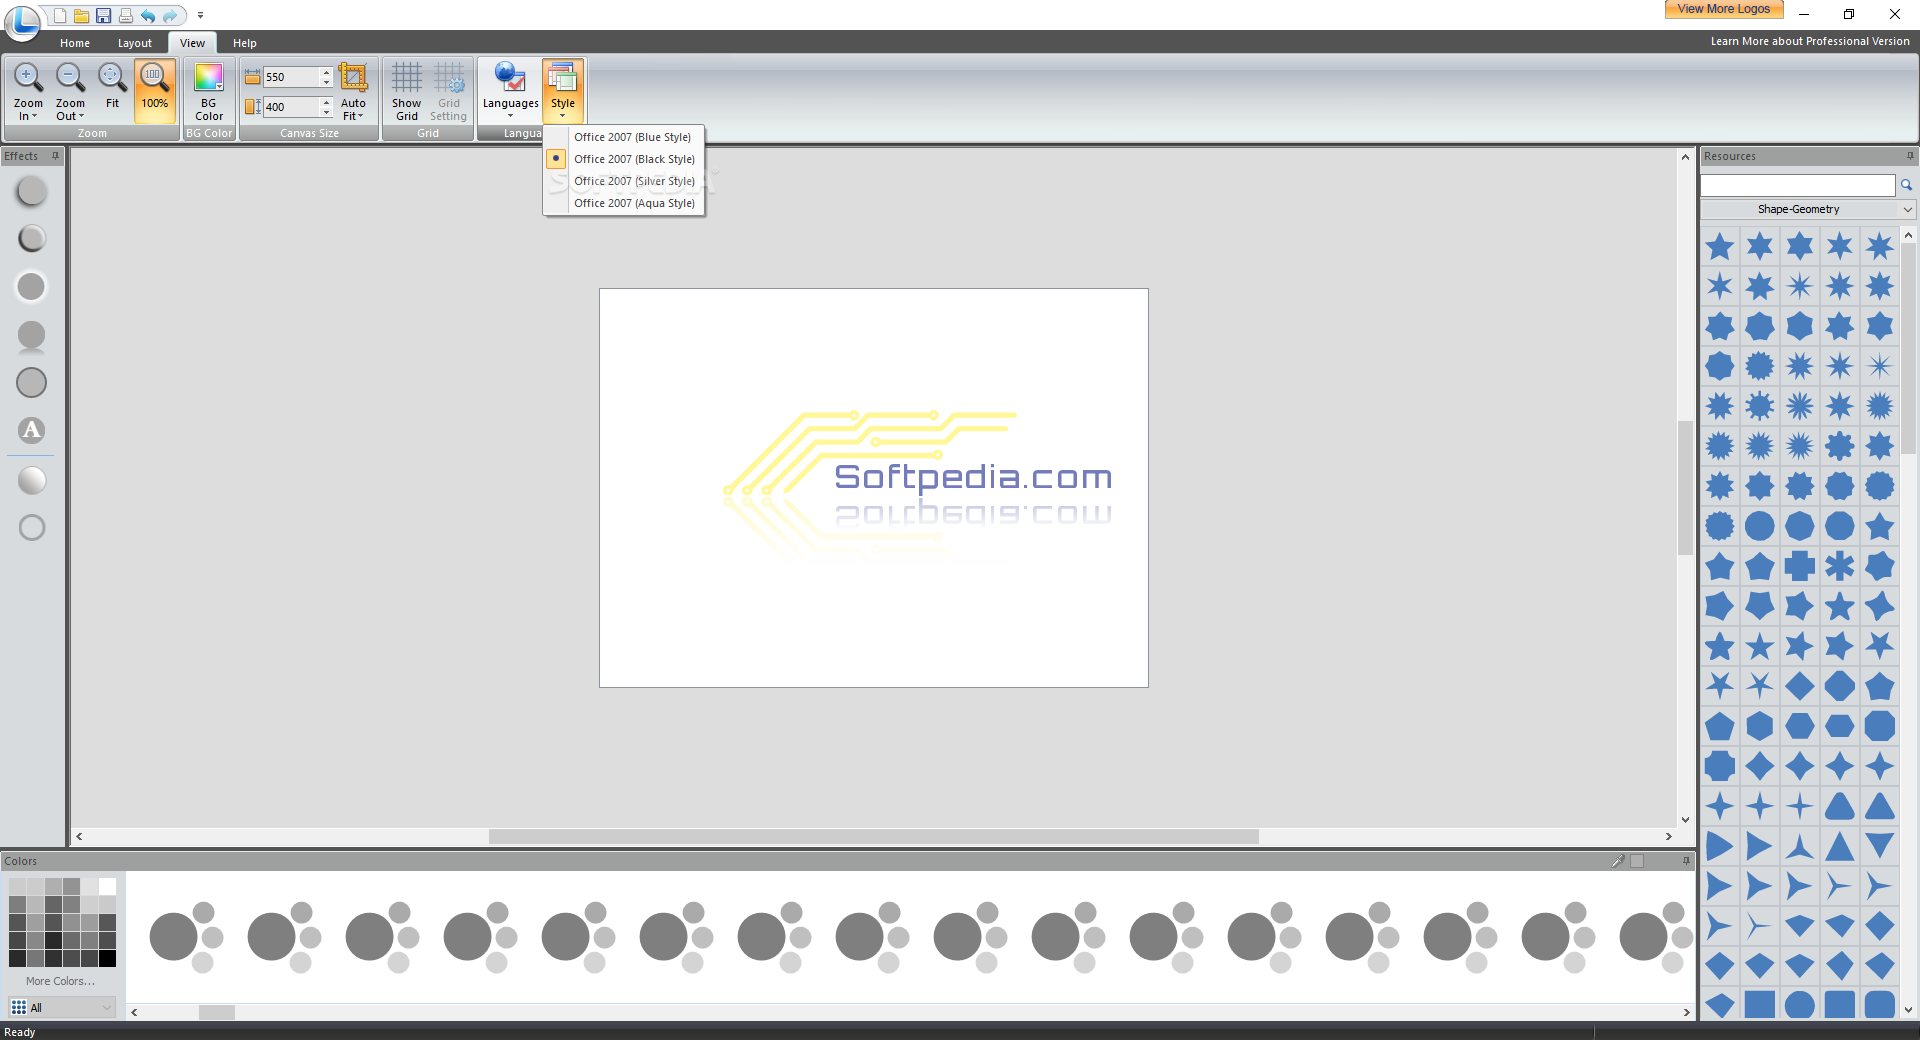Click the Zoom Out magnifier icon
Image resolution: width=1920 pixels, height=1040 pixels.
(70, 78)
